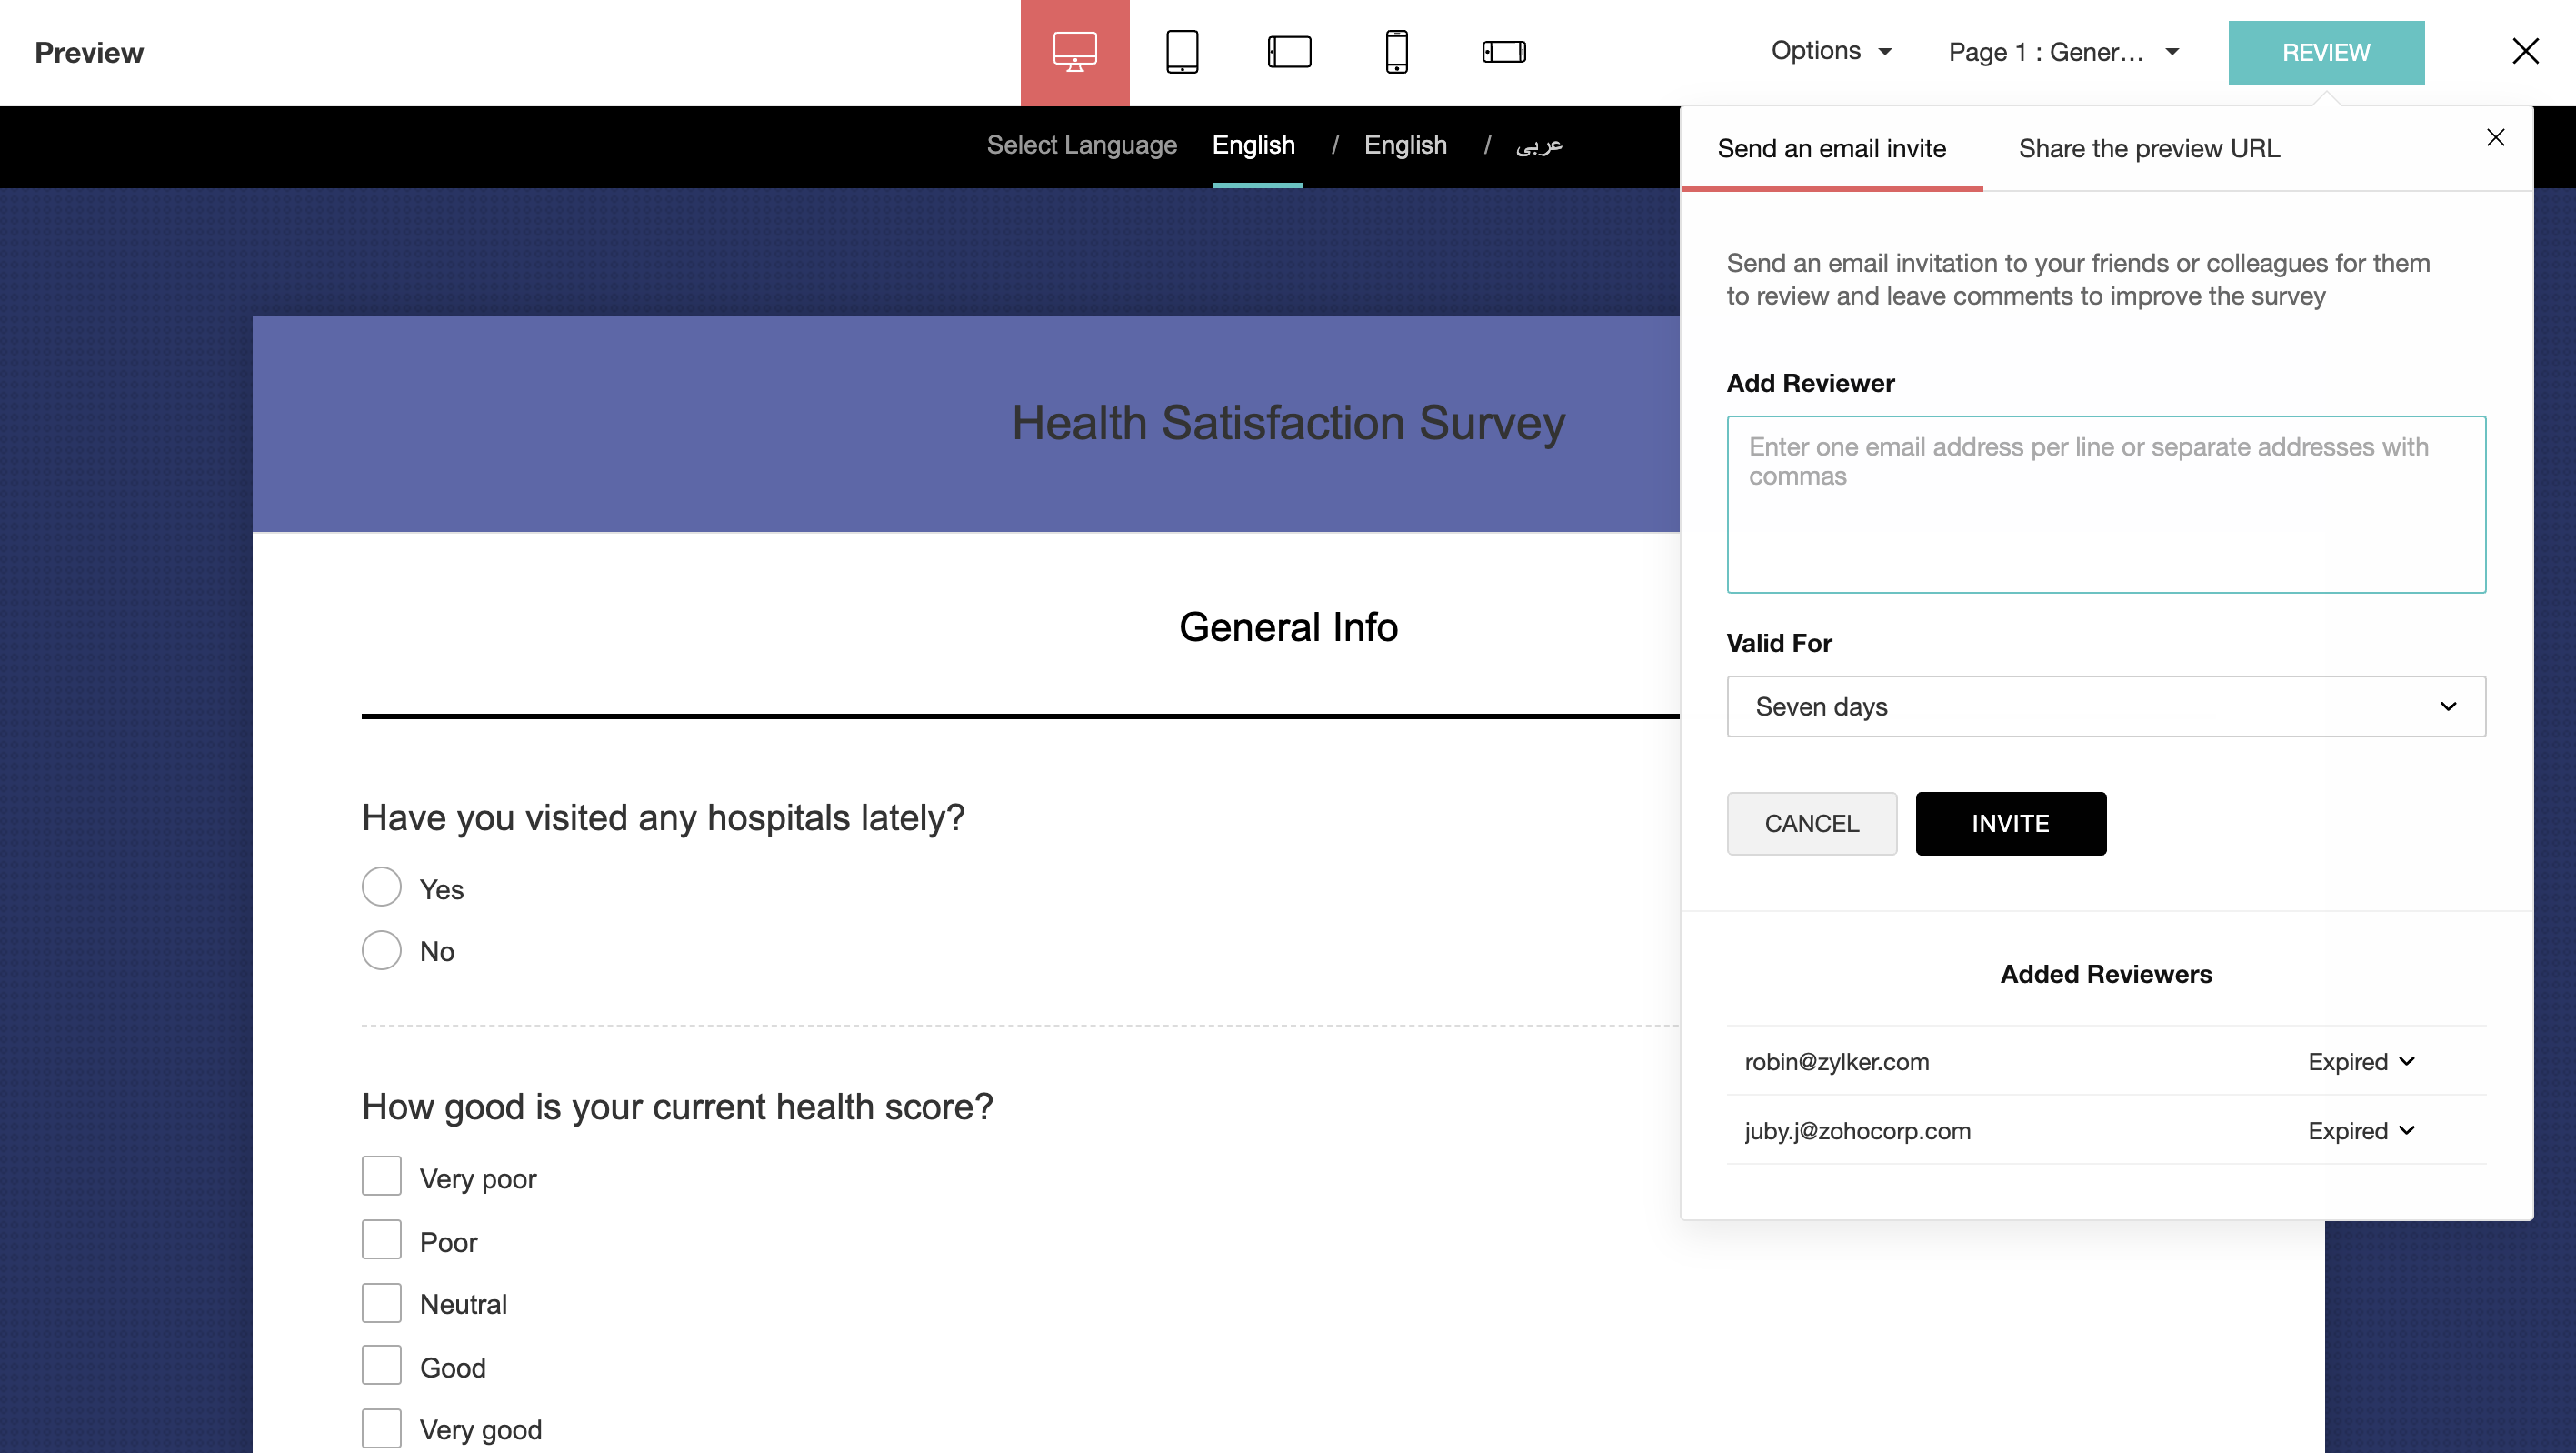This screenshot has width=2576, height=1453.
Task: Switch to mobile portrait preview
Action: 1396,52
